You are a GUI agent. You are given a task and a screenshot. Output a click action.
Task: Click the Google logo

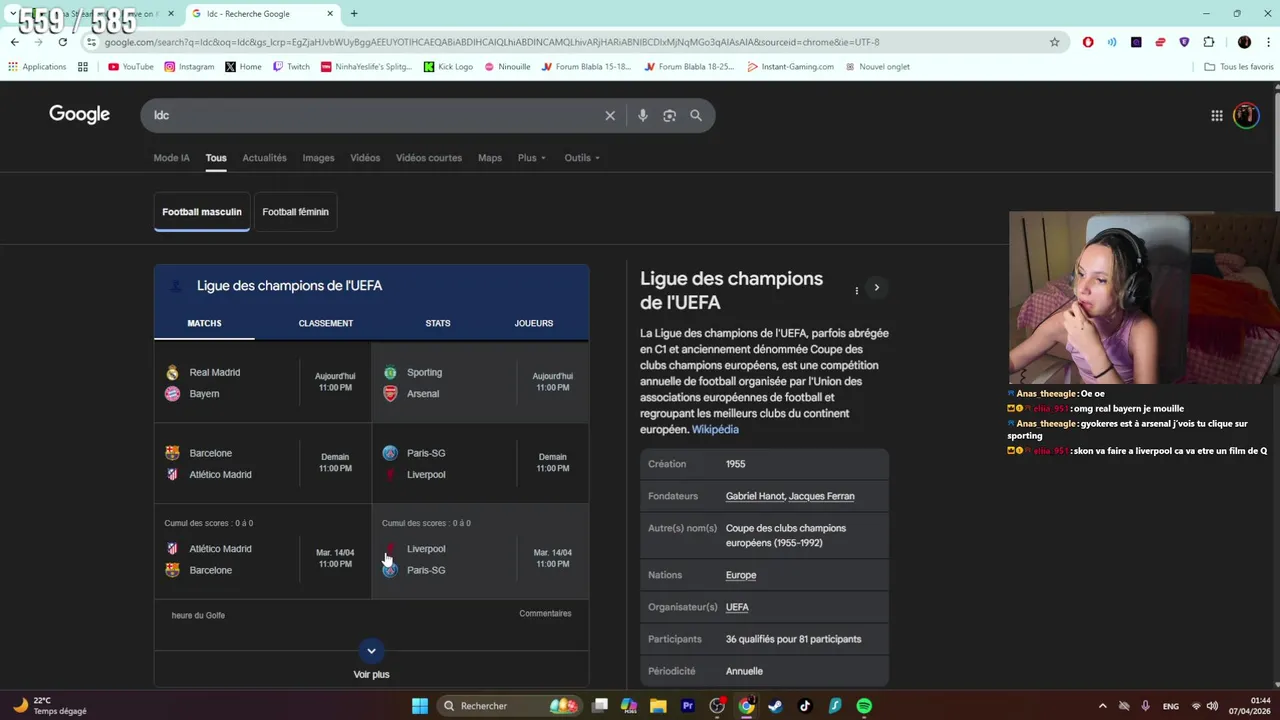tap(80, 114)
